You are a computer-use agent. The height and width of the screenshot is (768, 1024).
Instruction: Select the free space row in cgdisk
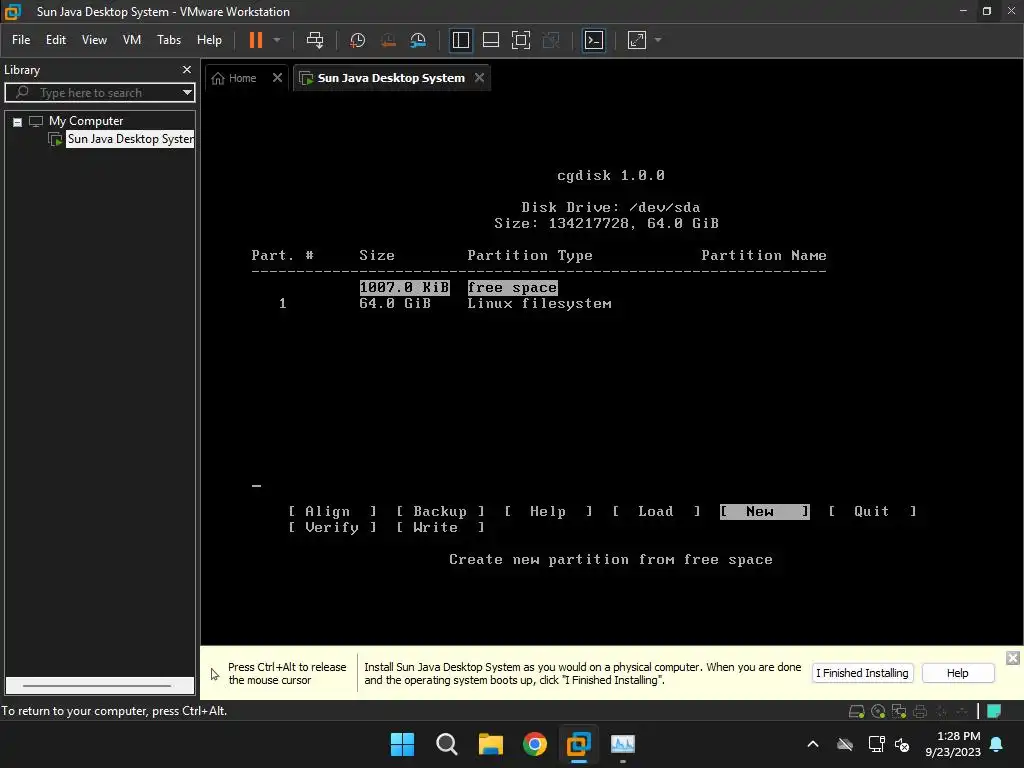pyautogui.click(x=458, y=287)
